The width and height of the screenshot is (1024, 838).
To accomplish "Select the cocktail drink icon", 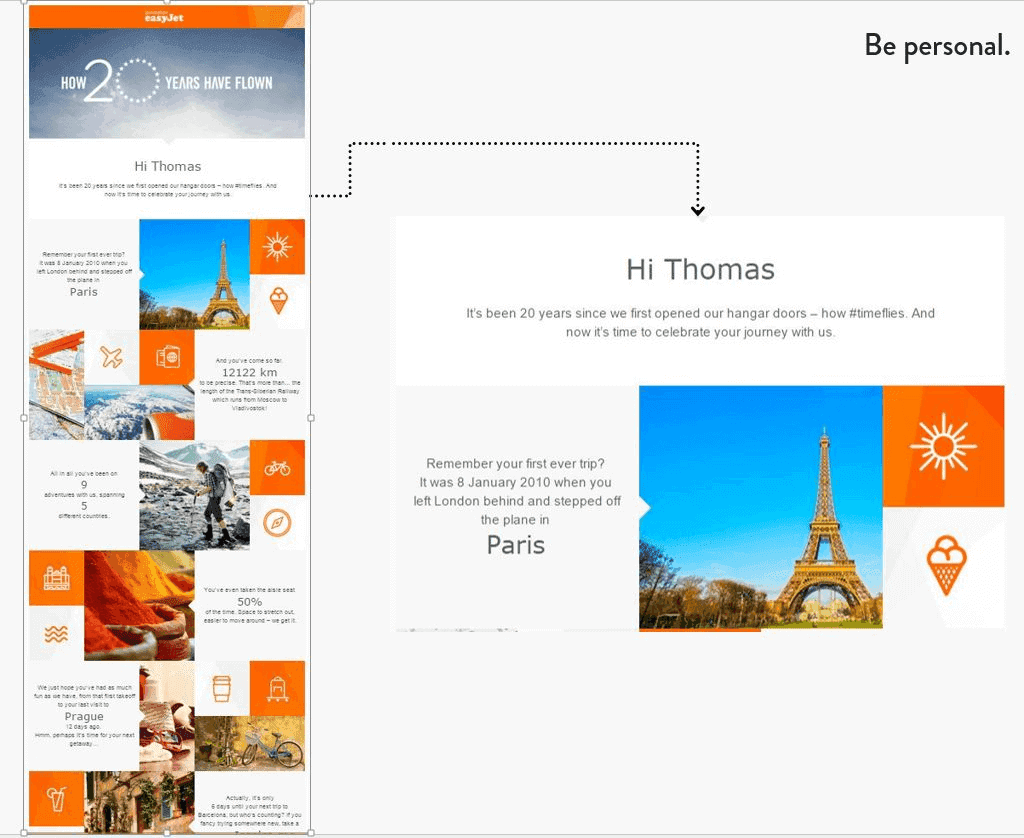I will pos(56,798).
